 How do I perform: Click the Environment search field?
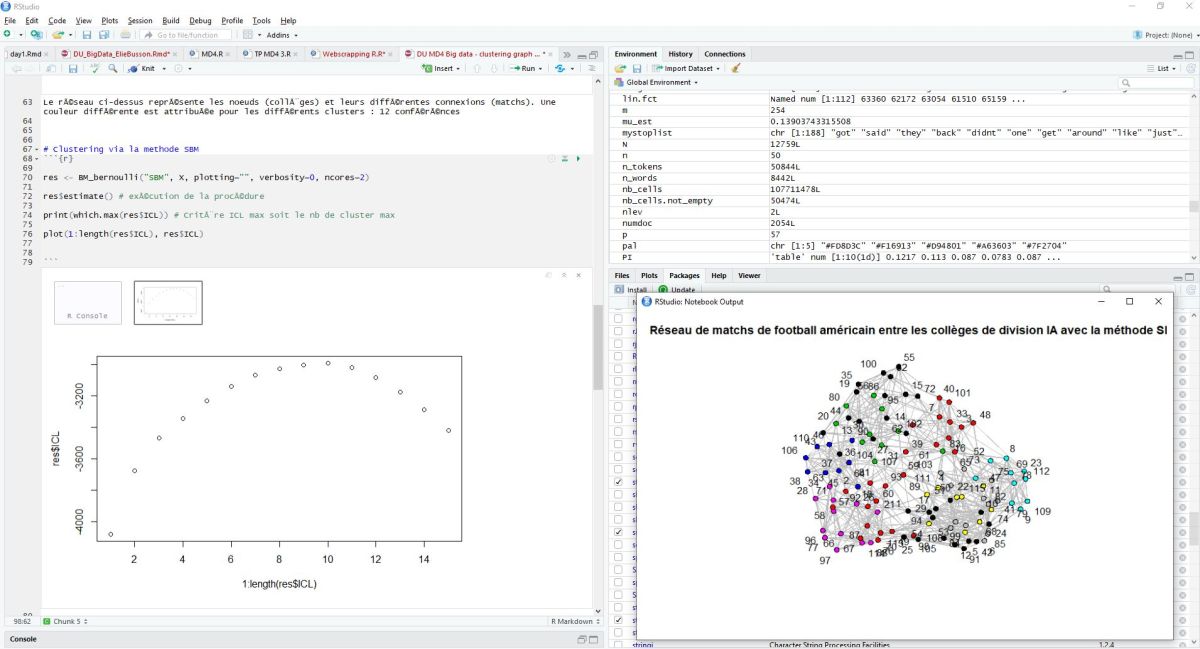click(1158, 83)
